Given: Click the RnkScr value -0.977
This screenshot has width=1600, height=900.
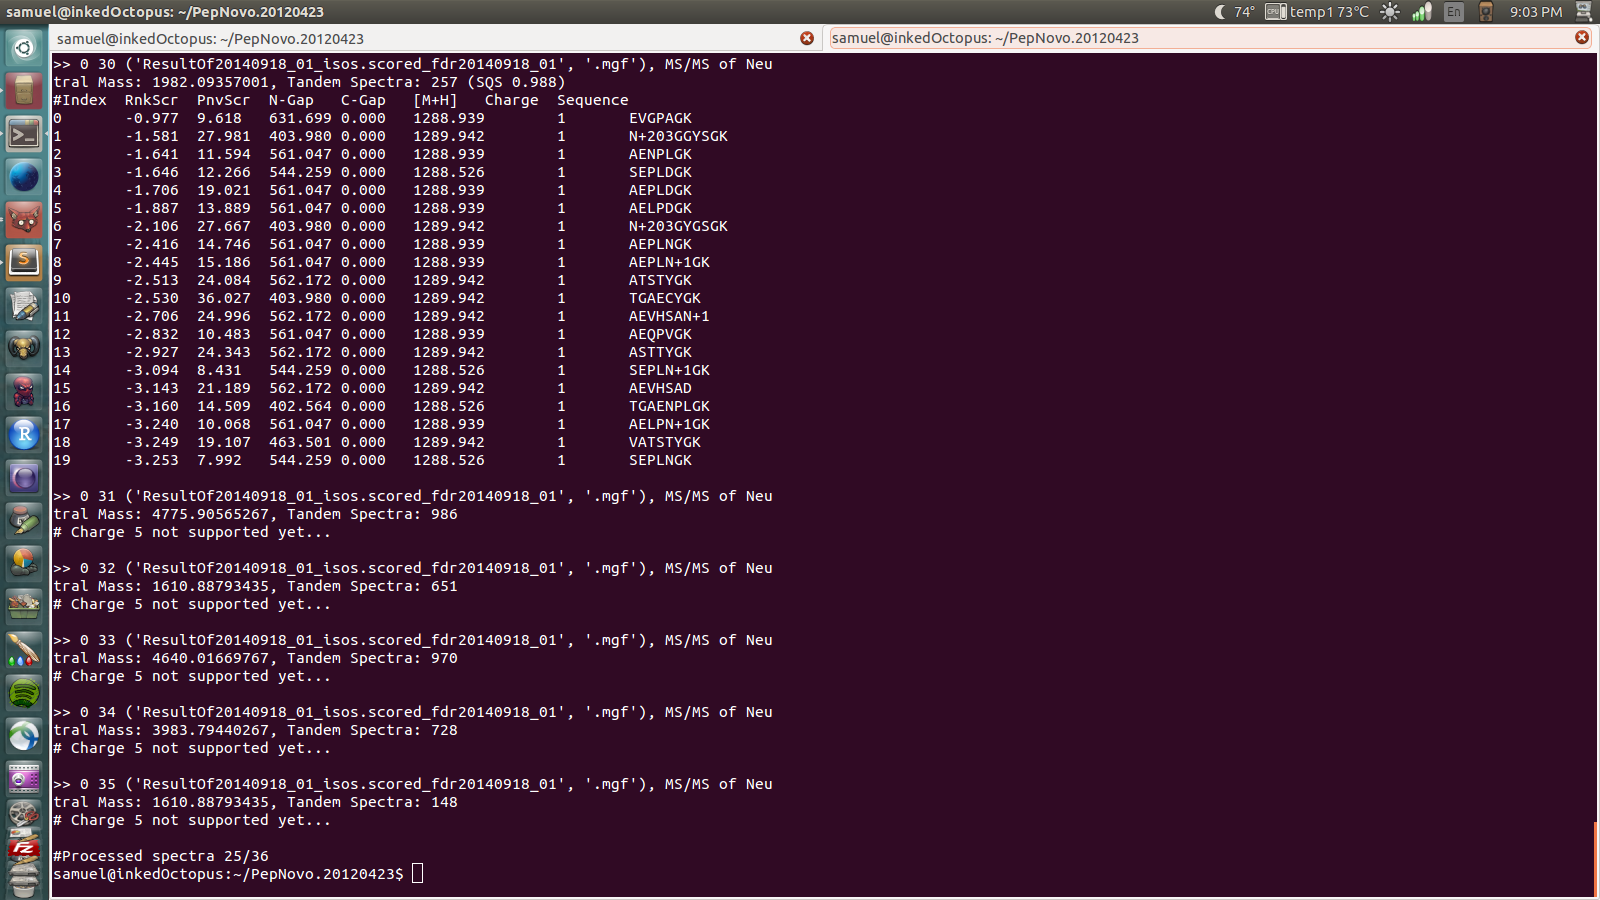Looking at the screenshot, I should [152, 118].
